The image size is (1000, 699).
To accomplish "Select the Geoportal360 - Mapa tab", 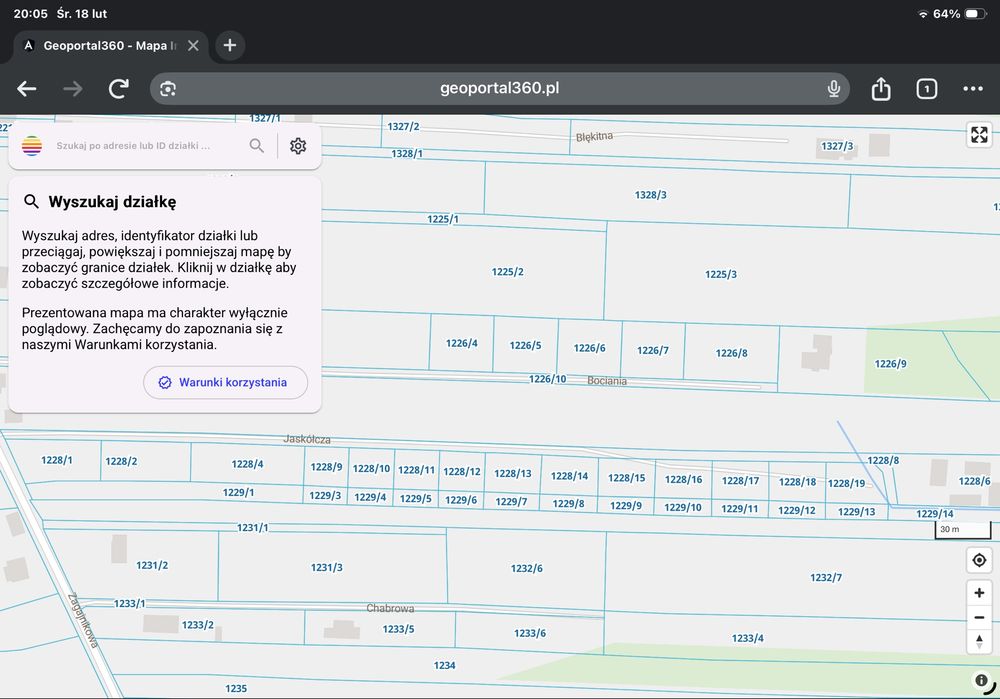I will click(x=110, y=46).
